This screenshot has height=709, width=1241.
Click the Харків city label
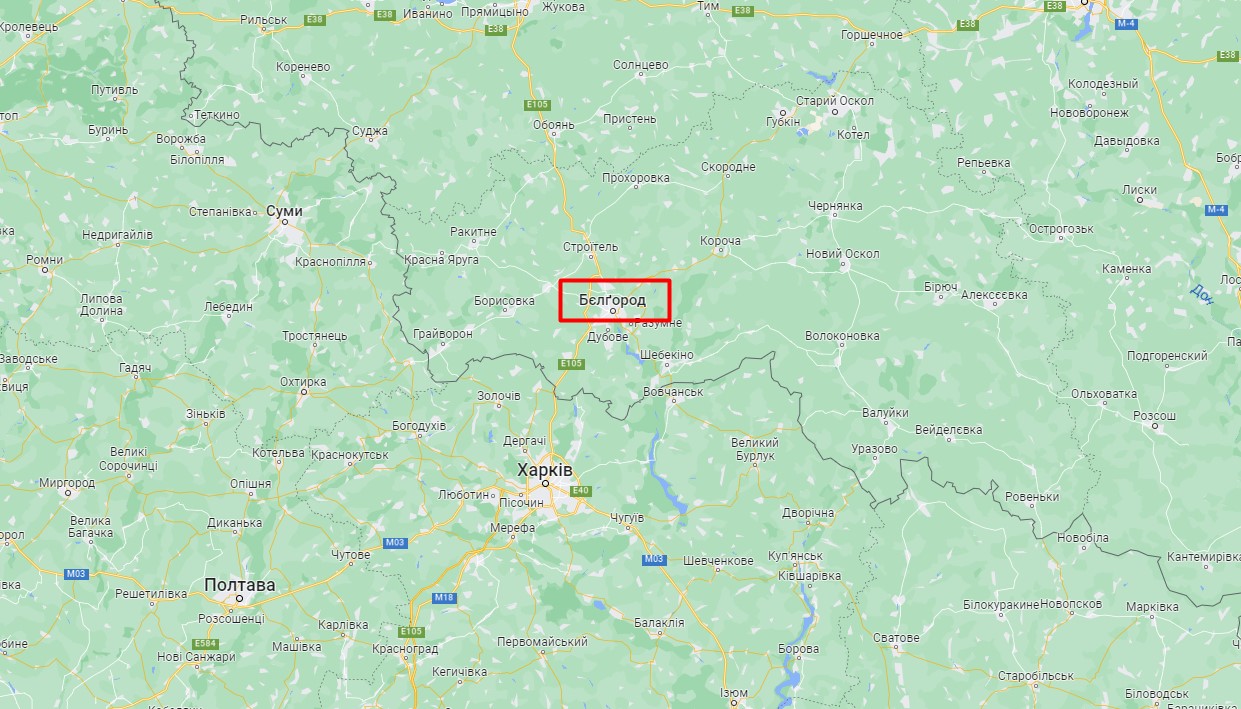coord(545,469)
